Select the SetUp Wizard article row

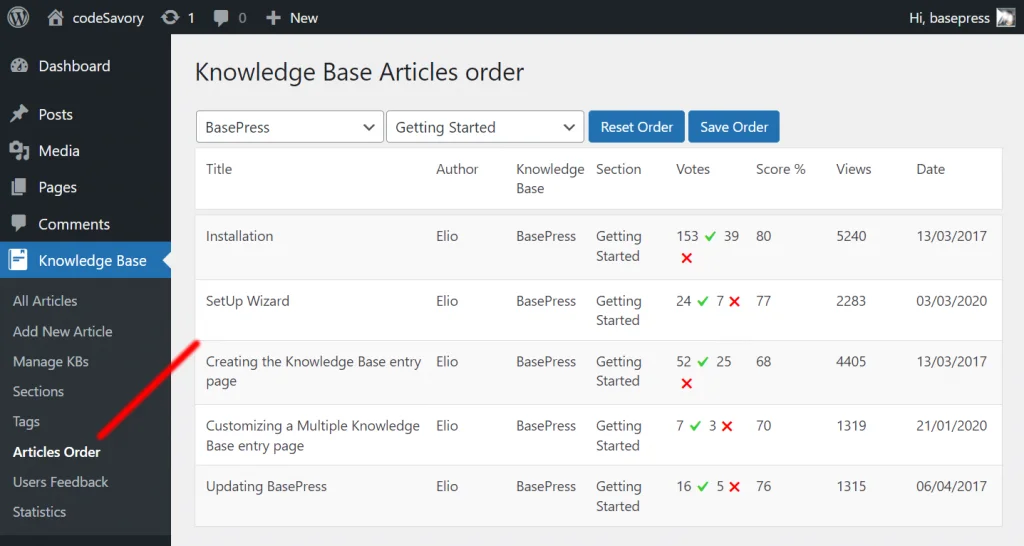598,310
